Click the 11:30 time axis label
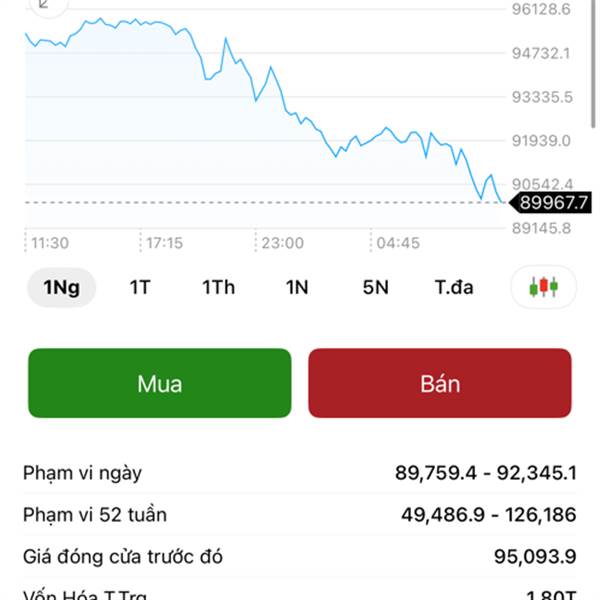The width and height of the screenshot is (600, 600). point(50,243)
